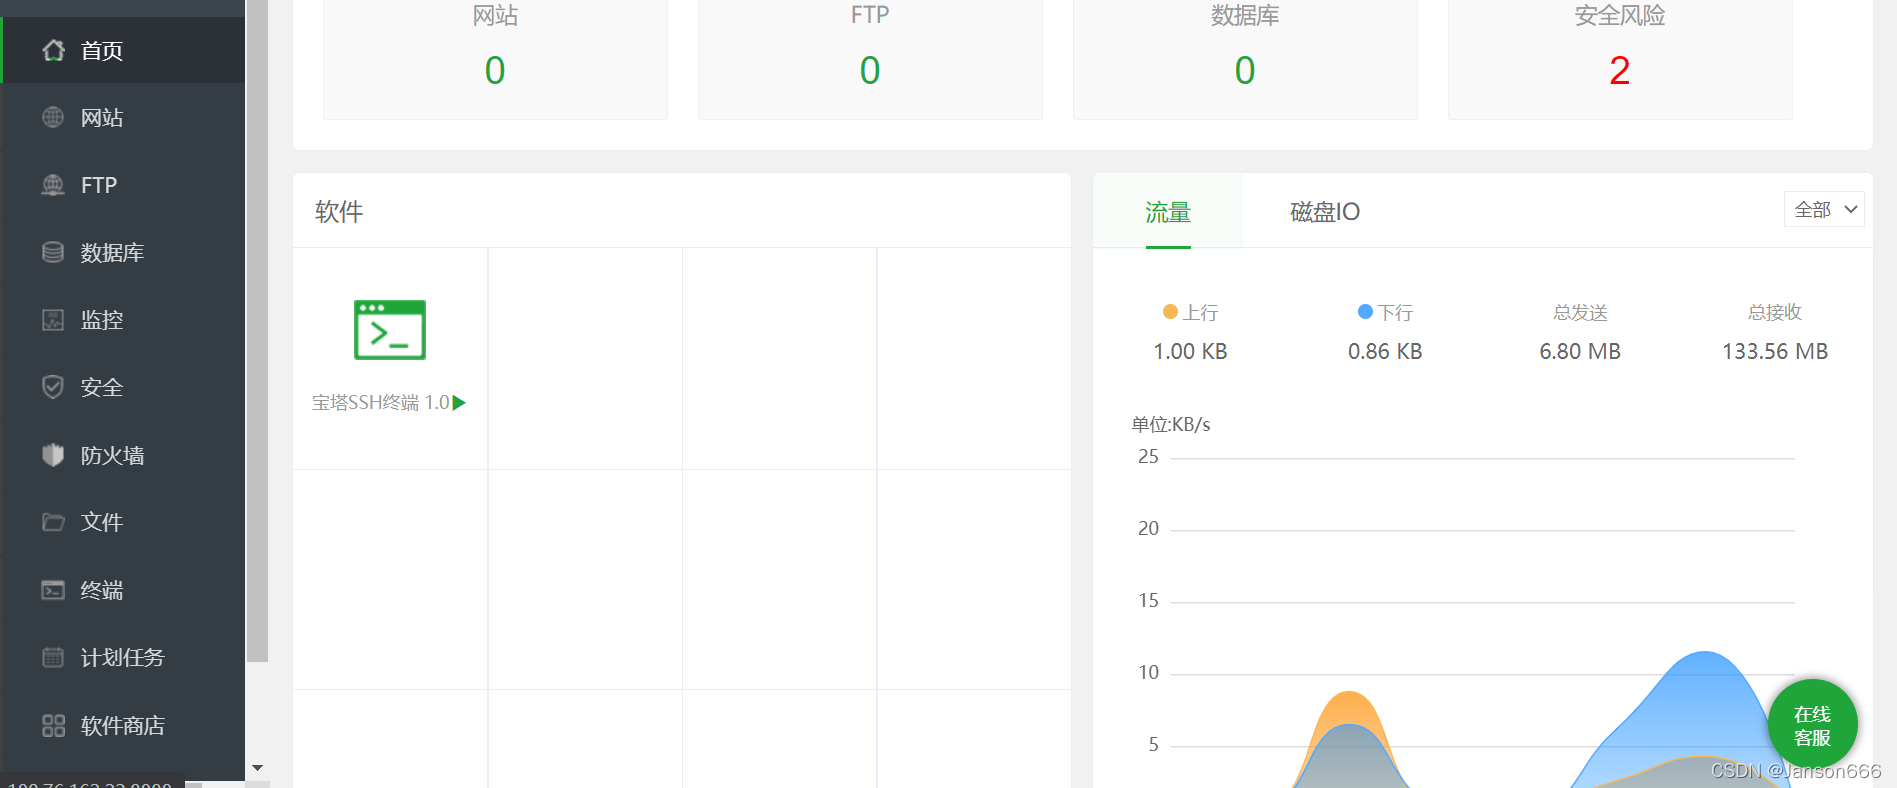
Task: Open 终端 from the sidebar
Action: point(122,590)
